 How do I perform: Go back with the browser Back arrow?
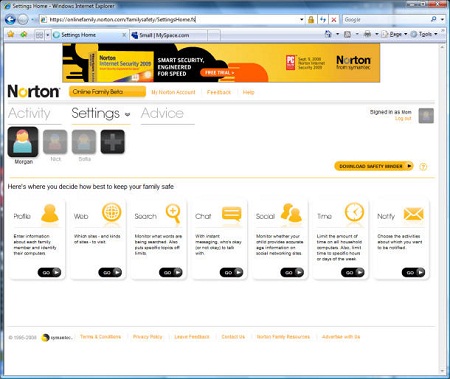(x=10, y=20)
